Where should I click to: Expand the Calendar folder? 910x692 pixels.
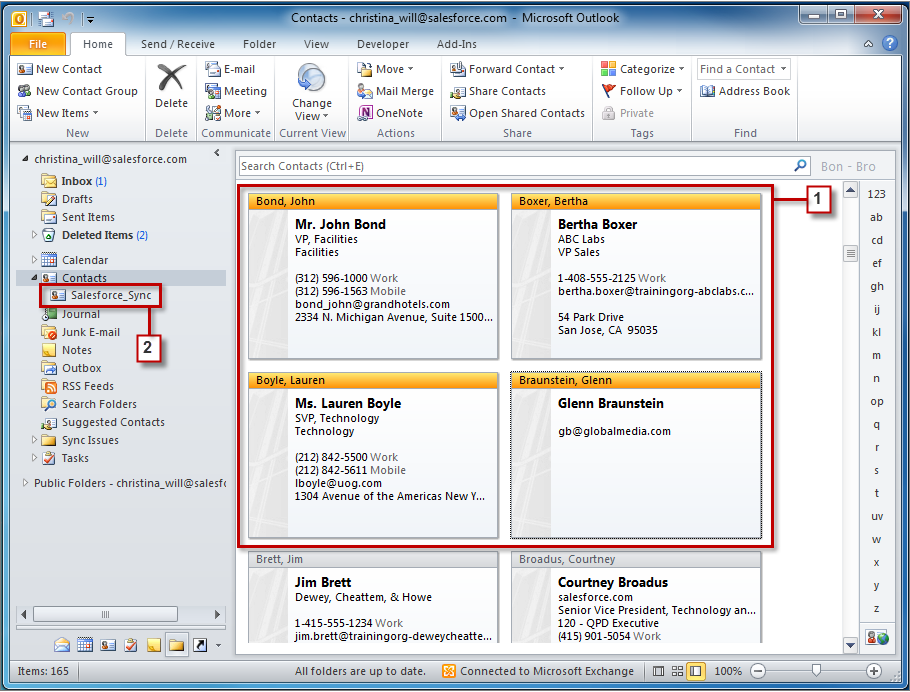click(34, 260)
